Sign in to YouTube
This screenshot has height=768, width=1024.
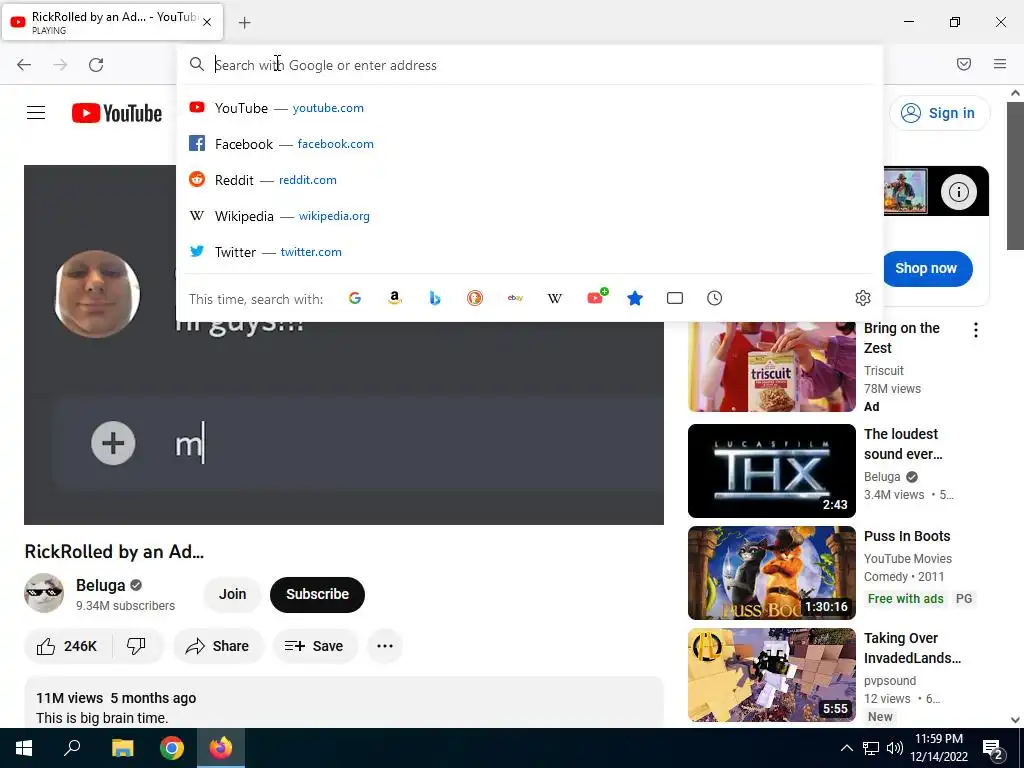(x=938, y=113)
